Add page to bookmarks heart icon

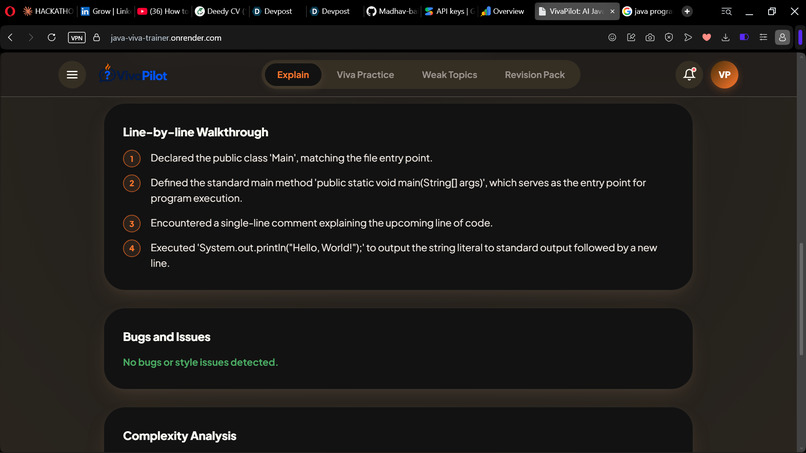(x=707, y=37)
